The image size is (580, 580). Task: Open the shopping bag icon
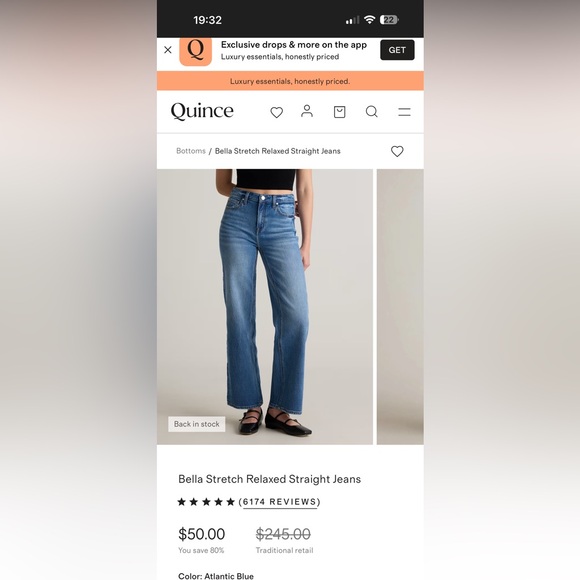pos(339,112)
